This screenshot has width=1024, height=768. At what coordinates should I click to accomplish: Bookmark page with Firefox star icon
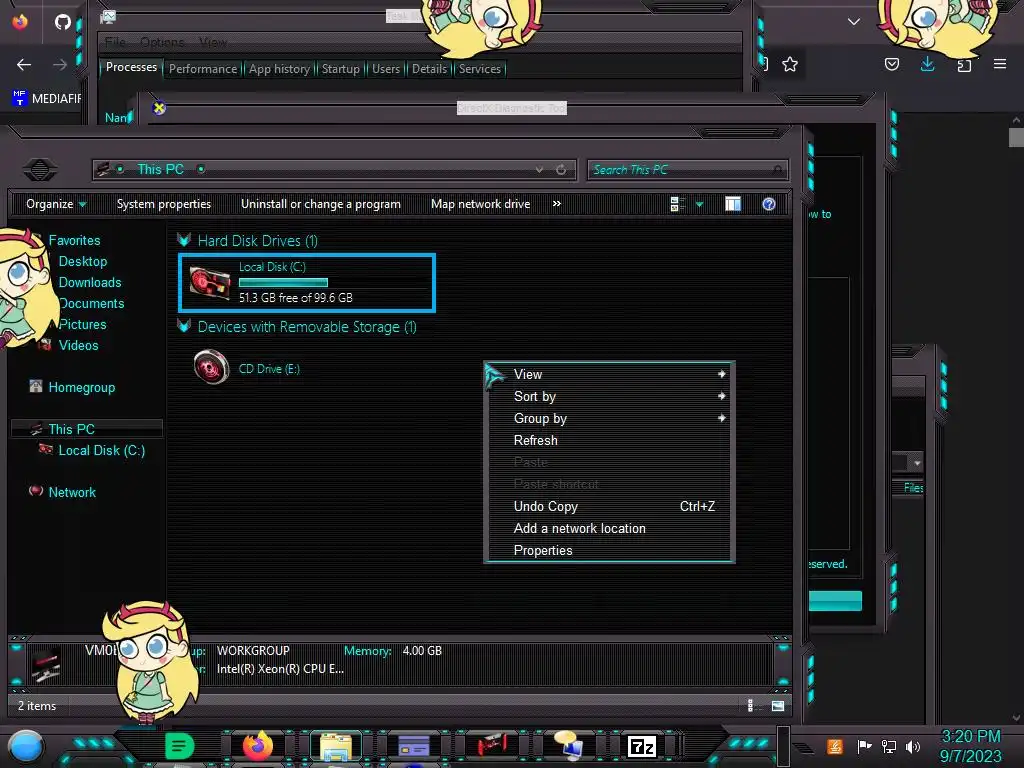coord(790,64)
